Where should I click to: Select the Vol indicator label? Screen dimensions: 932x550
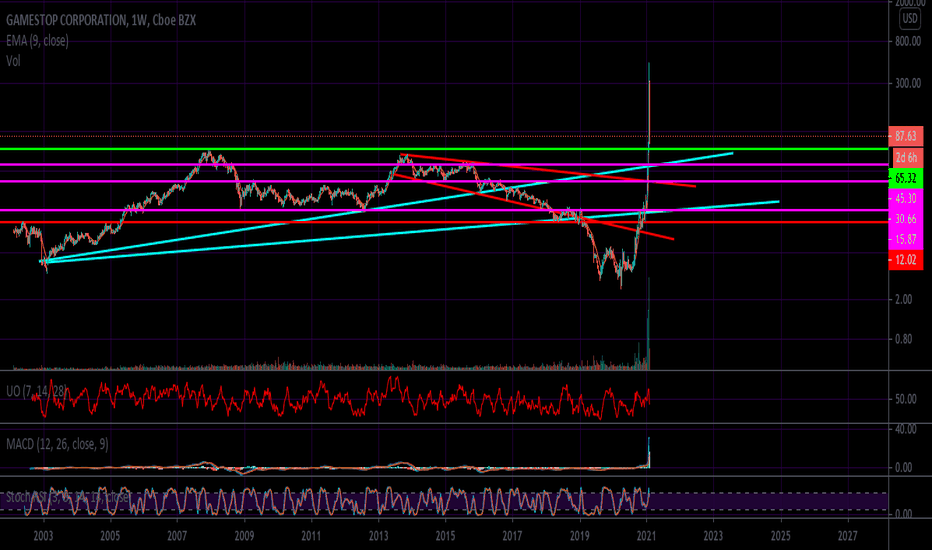coord(13,61)
